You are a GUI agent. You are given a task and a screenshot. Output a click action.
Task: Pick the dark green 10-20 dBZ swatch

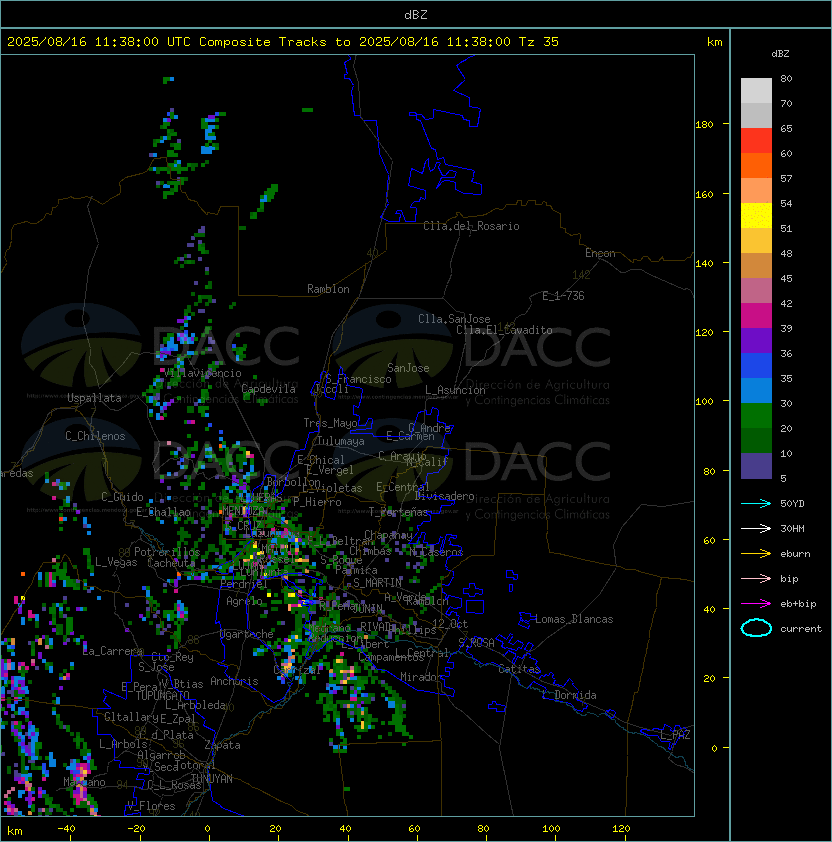(756, 440)
